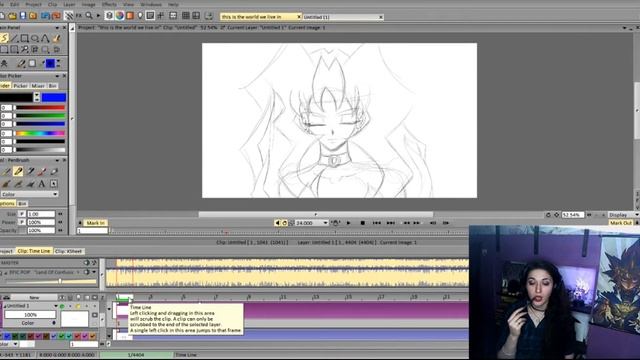Select the Text tool letter A
The image size is (640, 360).
[42, 184]
